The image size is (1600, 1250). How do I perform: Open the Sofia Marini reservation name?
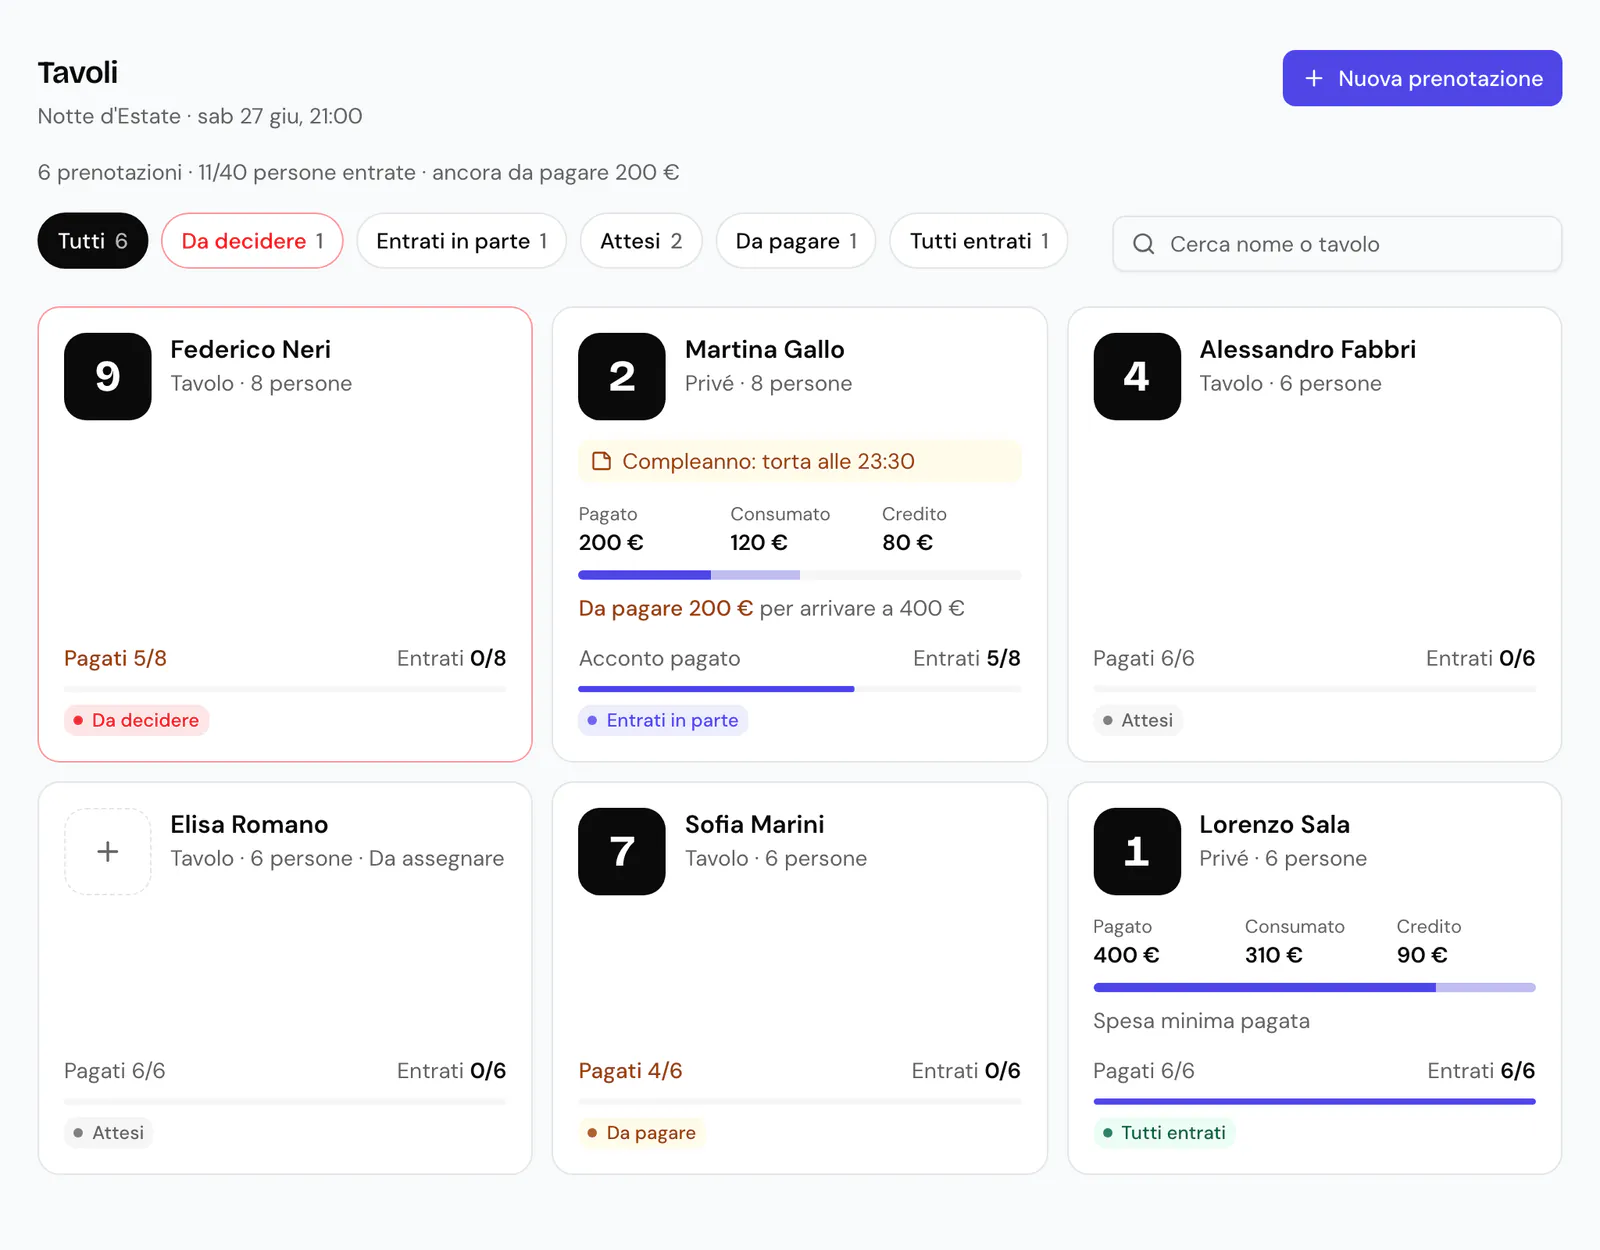[x=755, y=824]
